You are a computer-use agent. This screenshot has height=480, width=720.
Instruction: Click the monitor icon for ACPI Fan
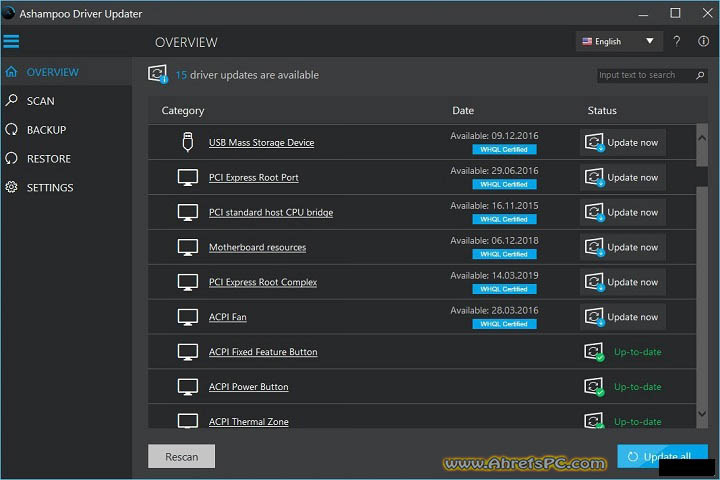click(x=187, y=317)
